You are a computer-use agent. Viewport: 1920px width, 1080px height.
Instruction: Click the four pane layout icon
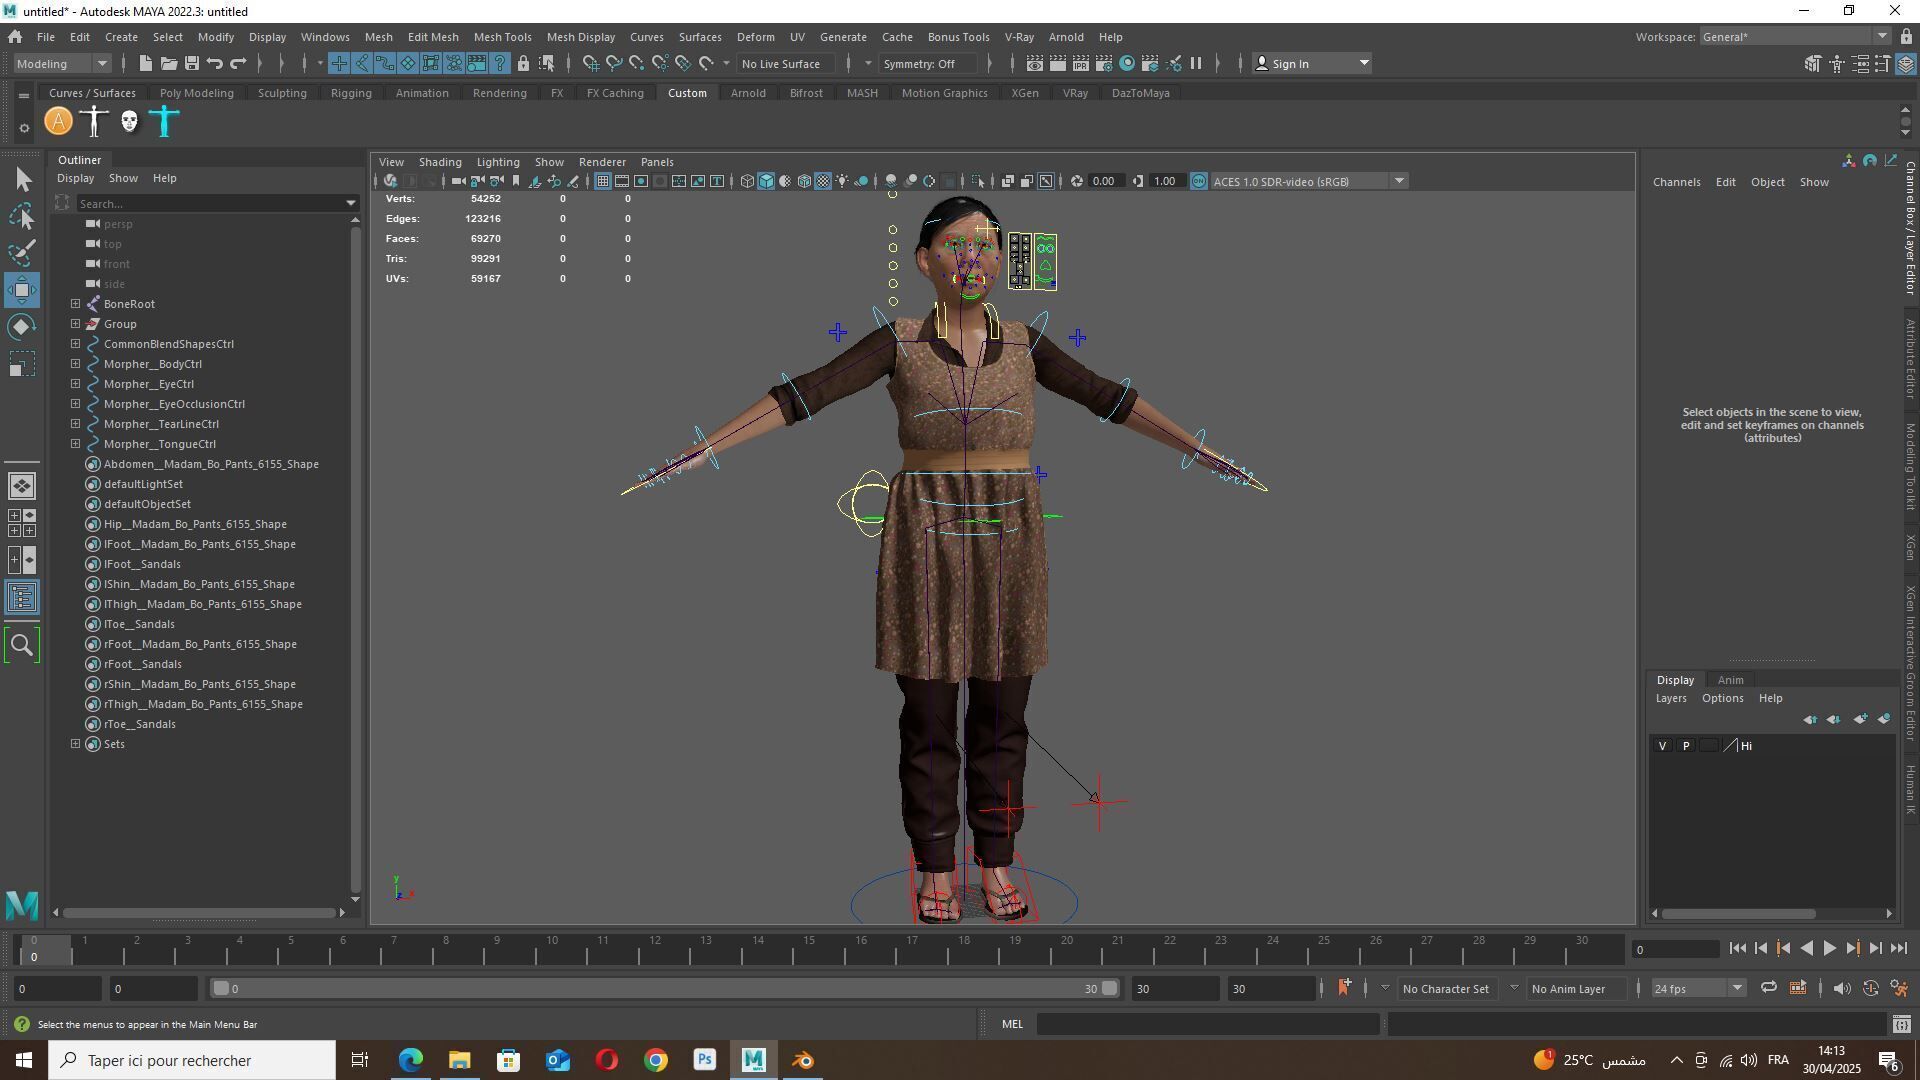tap(22, 523)
